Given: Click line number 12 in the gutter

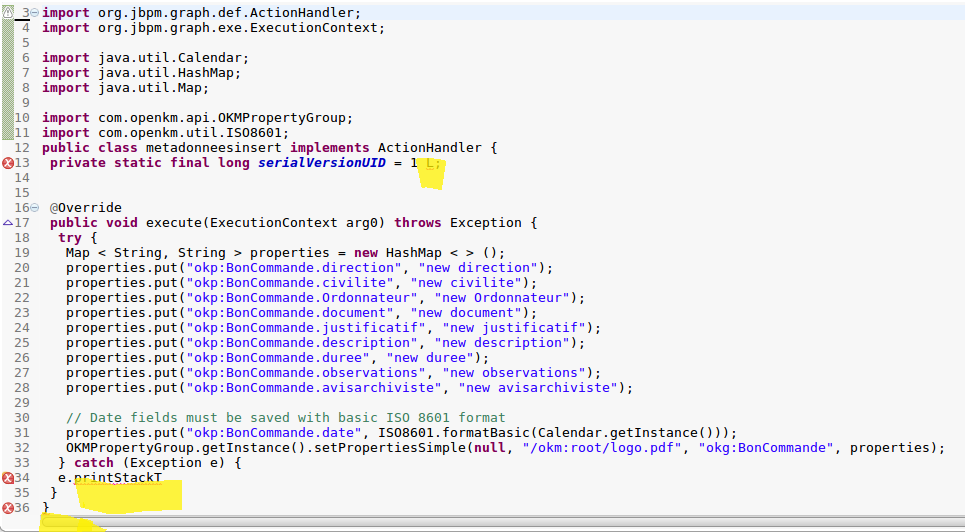Looking at the screenshot, I should [22, 148].
